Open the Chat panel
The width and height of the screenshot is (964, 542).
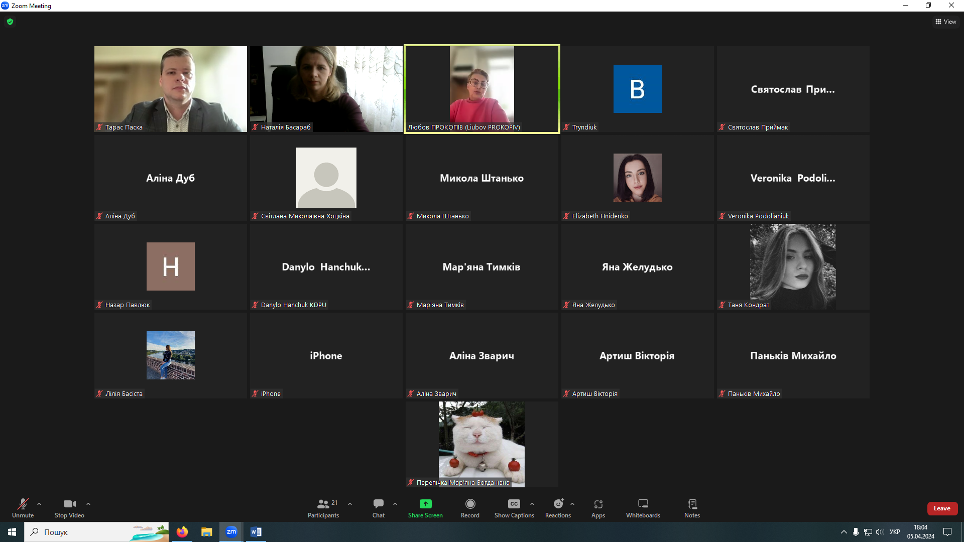378,505
